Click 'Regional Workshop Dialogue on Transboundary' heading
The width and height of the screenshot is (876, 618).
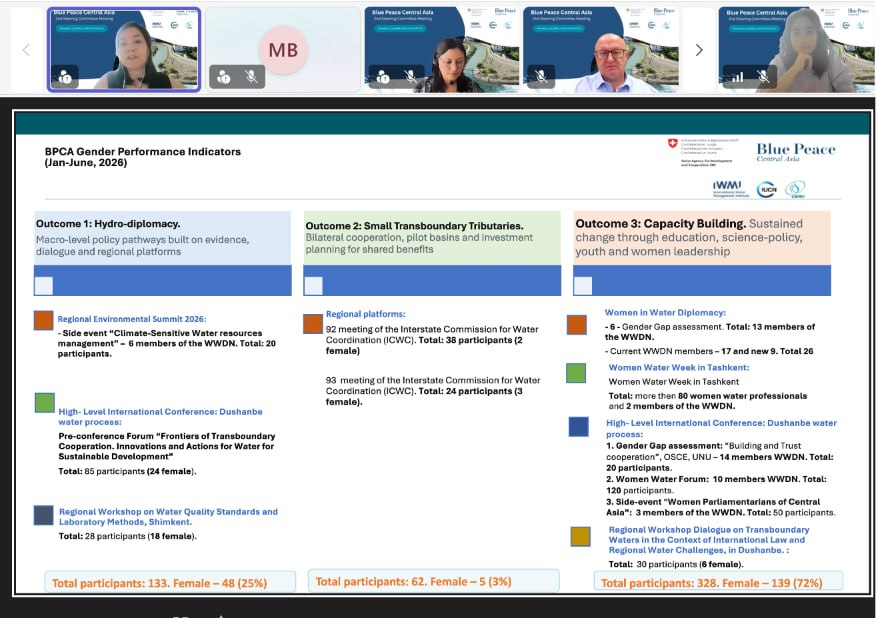pos(709,540)
